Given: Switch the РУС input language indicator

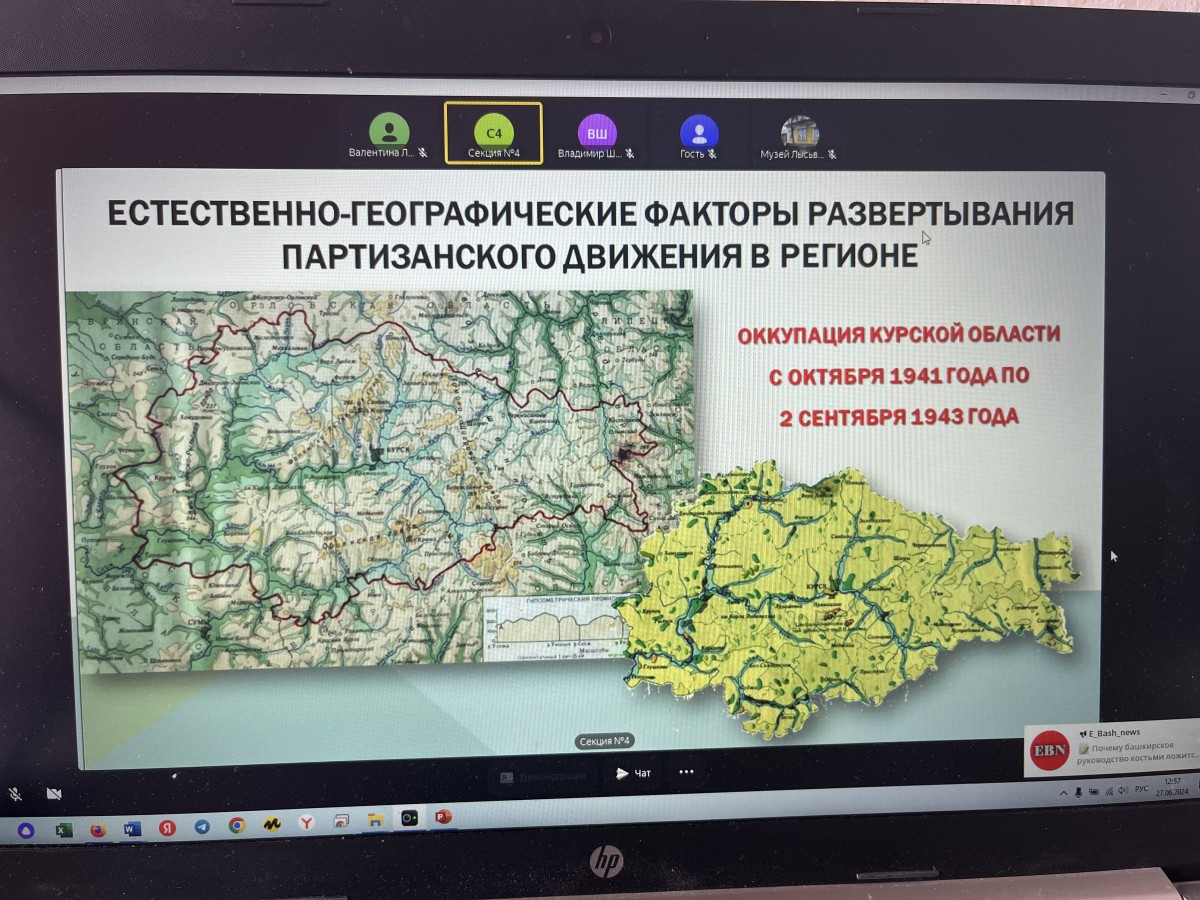Looking at the screenshot, I should [1141, 789].
